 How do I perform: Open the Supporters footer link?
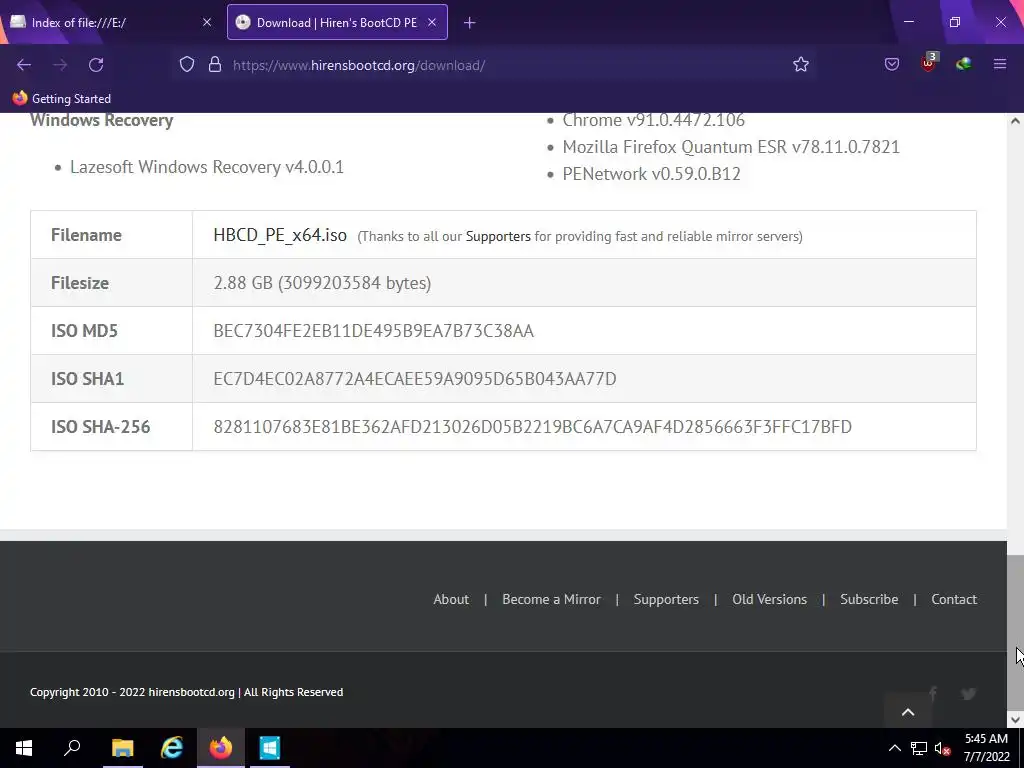(x=666, y=599)
